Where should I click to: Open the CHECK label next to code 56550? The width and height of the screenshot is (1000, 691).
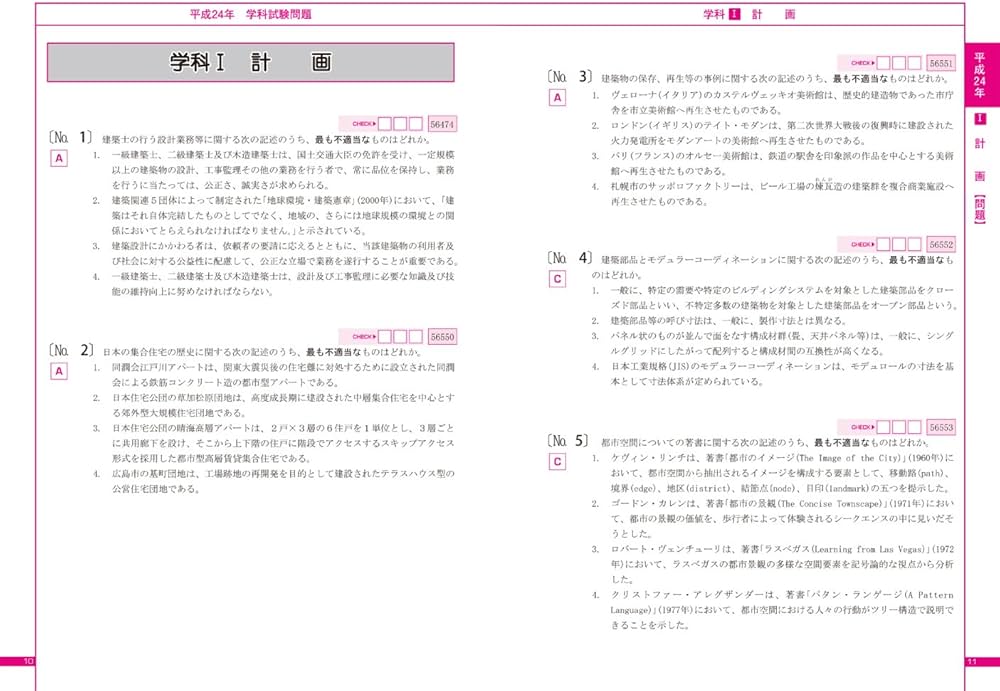coord(366,336)
